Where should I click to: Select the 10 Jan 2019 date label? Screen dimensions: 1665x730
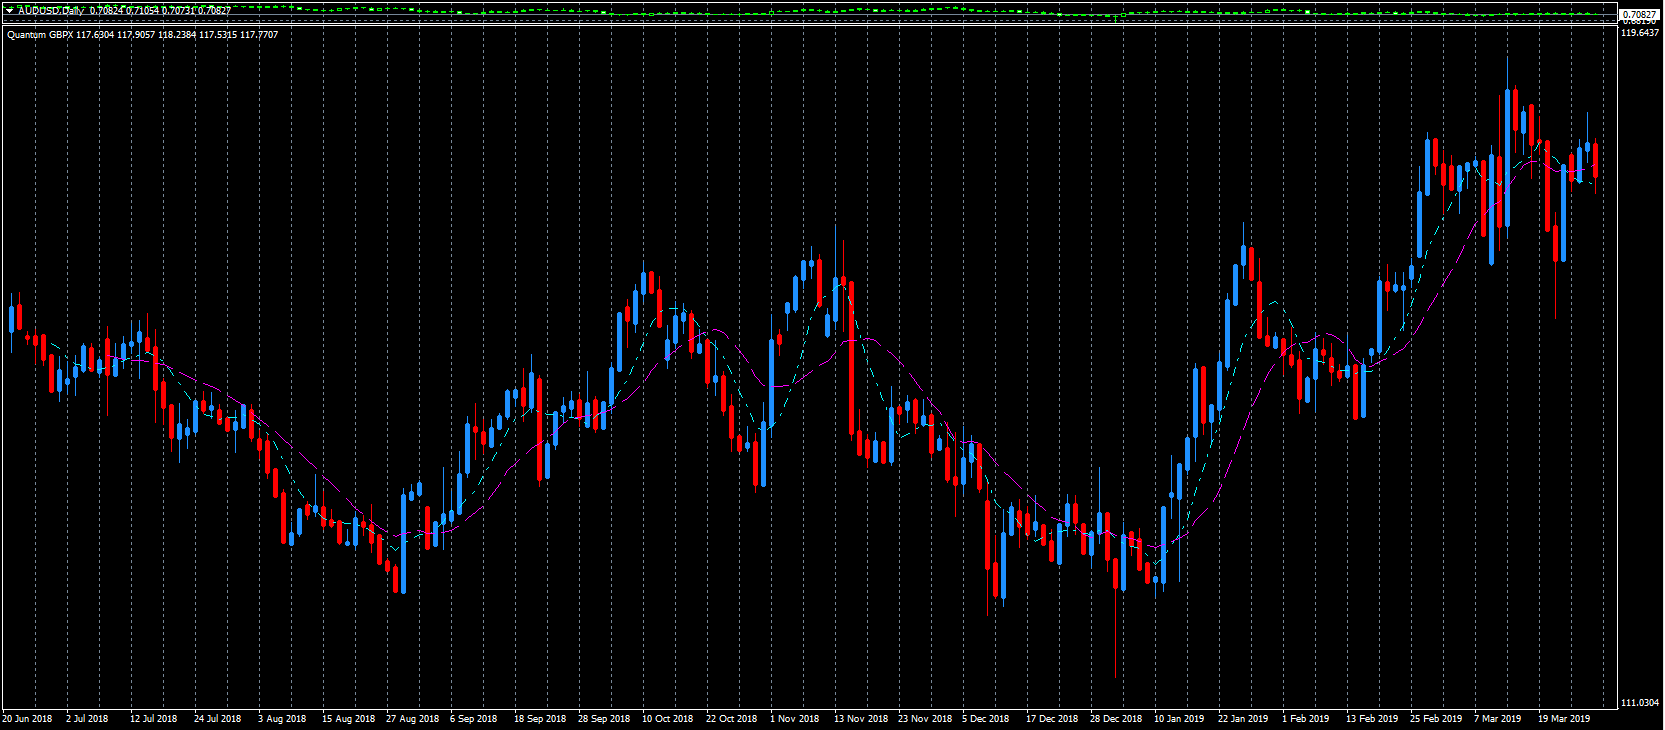click(1179, 719)
